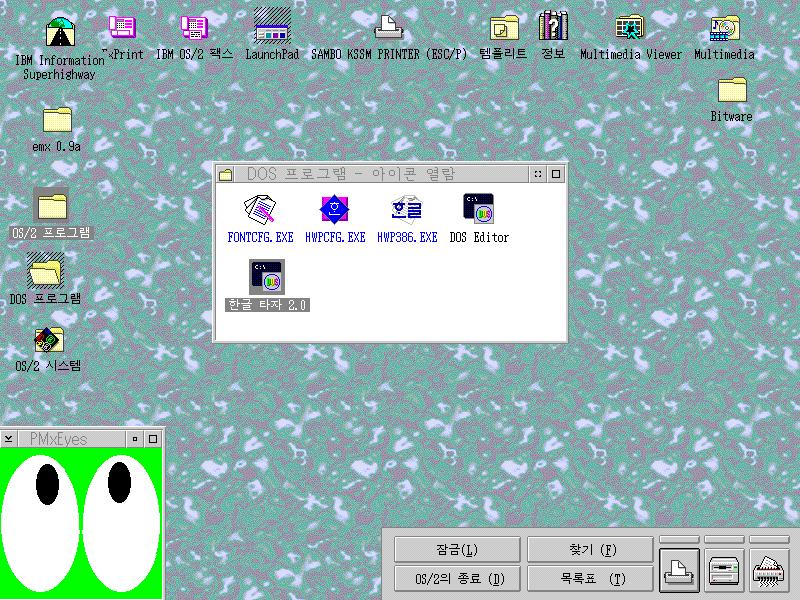Open the DOS 프로그램 window system menu
Image resolution: width=800 pixels, height=600 pixels.
pos(226,174)
